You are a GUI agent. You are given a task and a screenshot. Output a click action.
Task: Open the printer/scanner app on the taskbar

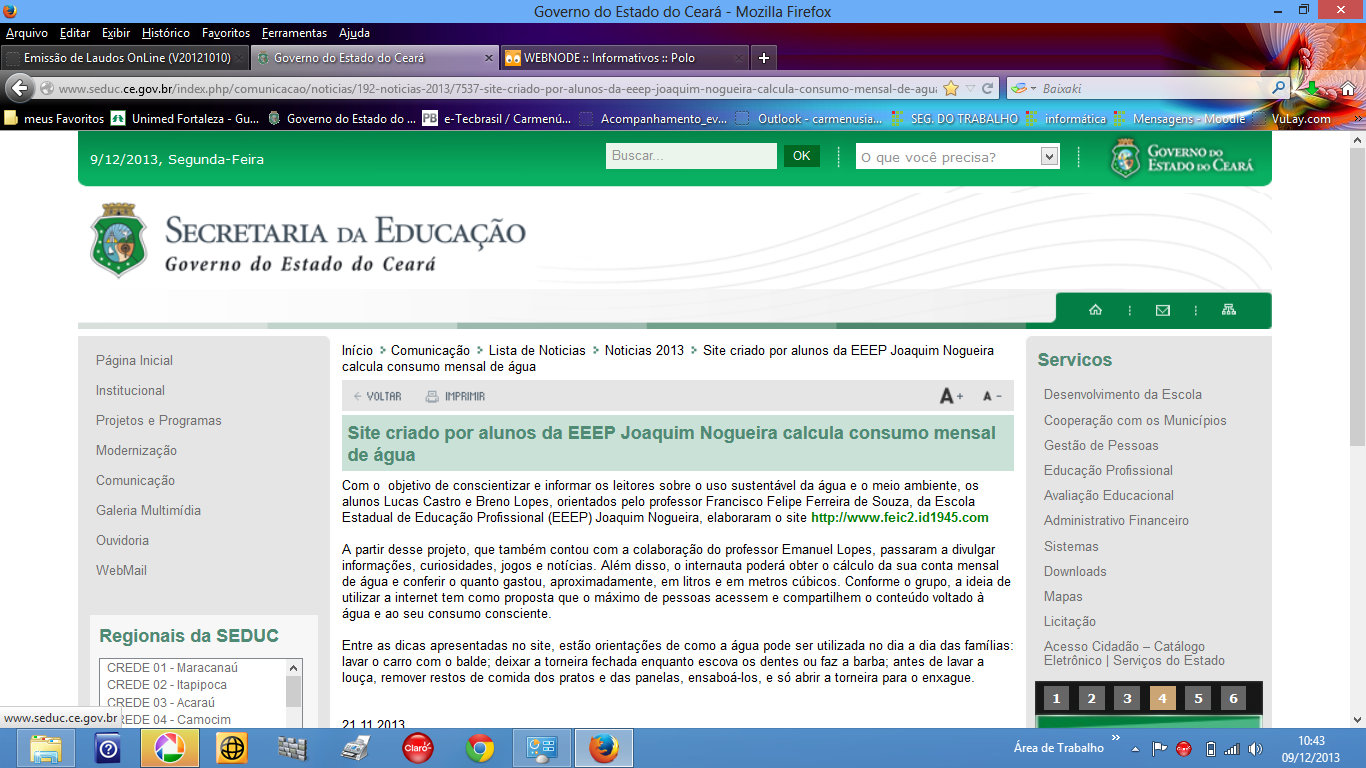point(356,748)
